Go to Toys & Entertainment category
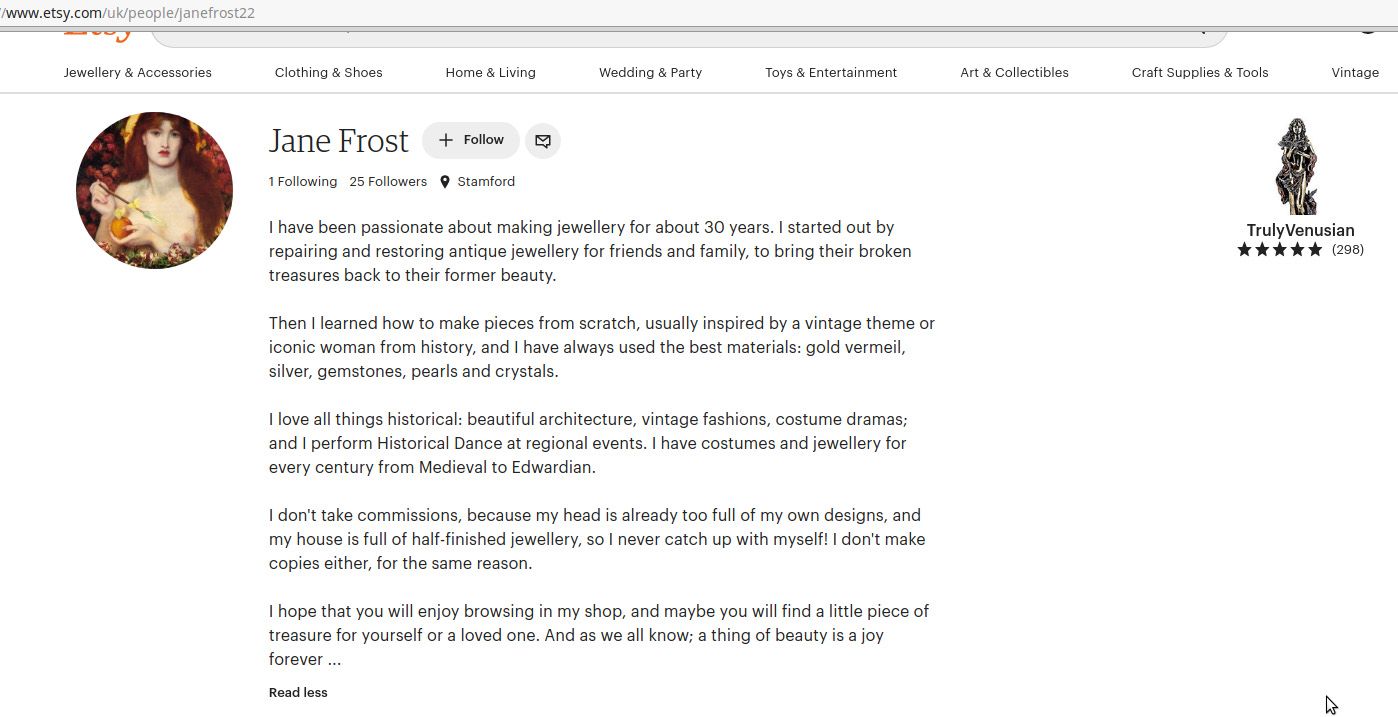 point(831,72)
